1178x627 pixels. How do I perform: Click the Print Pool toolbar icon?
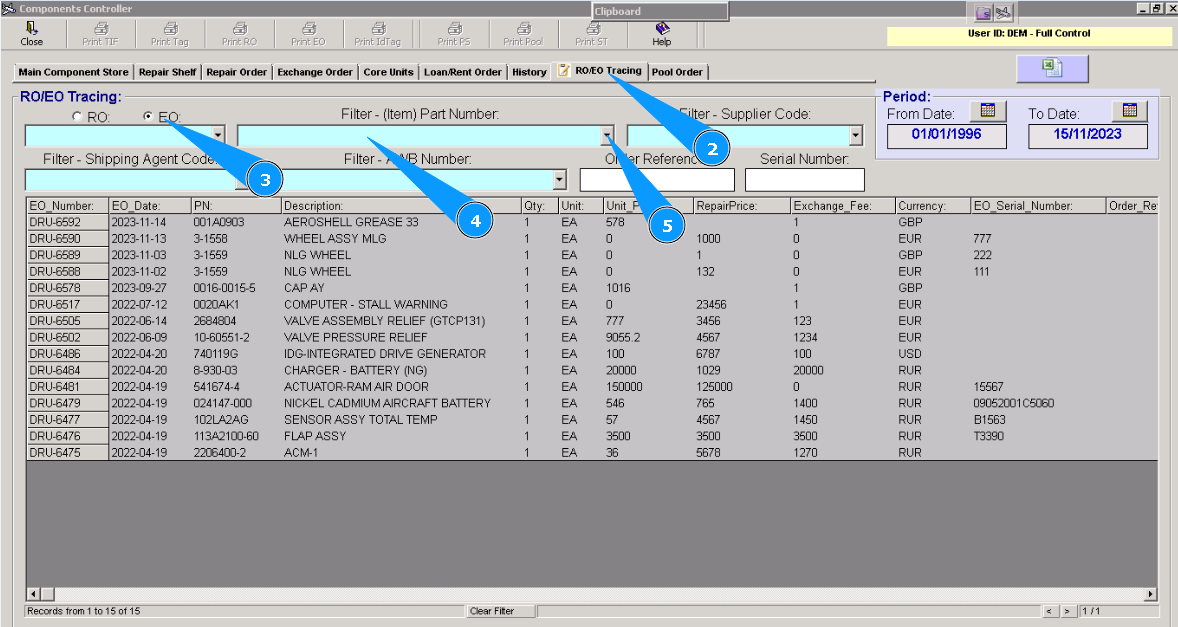[x=523, y=34]
